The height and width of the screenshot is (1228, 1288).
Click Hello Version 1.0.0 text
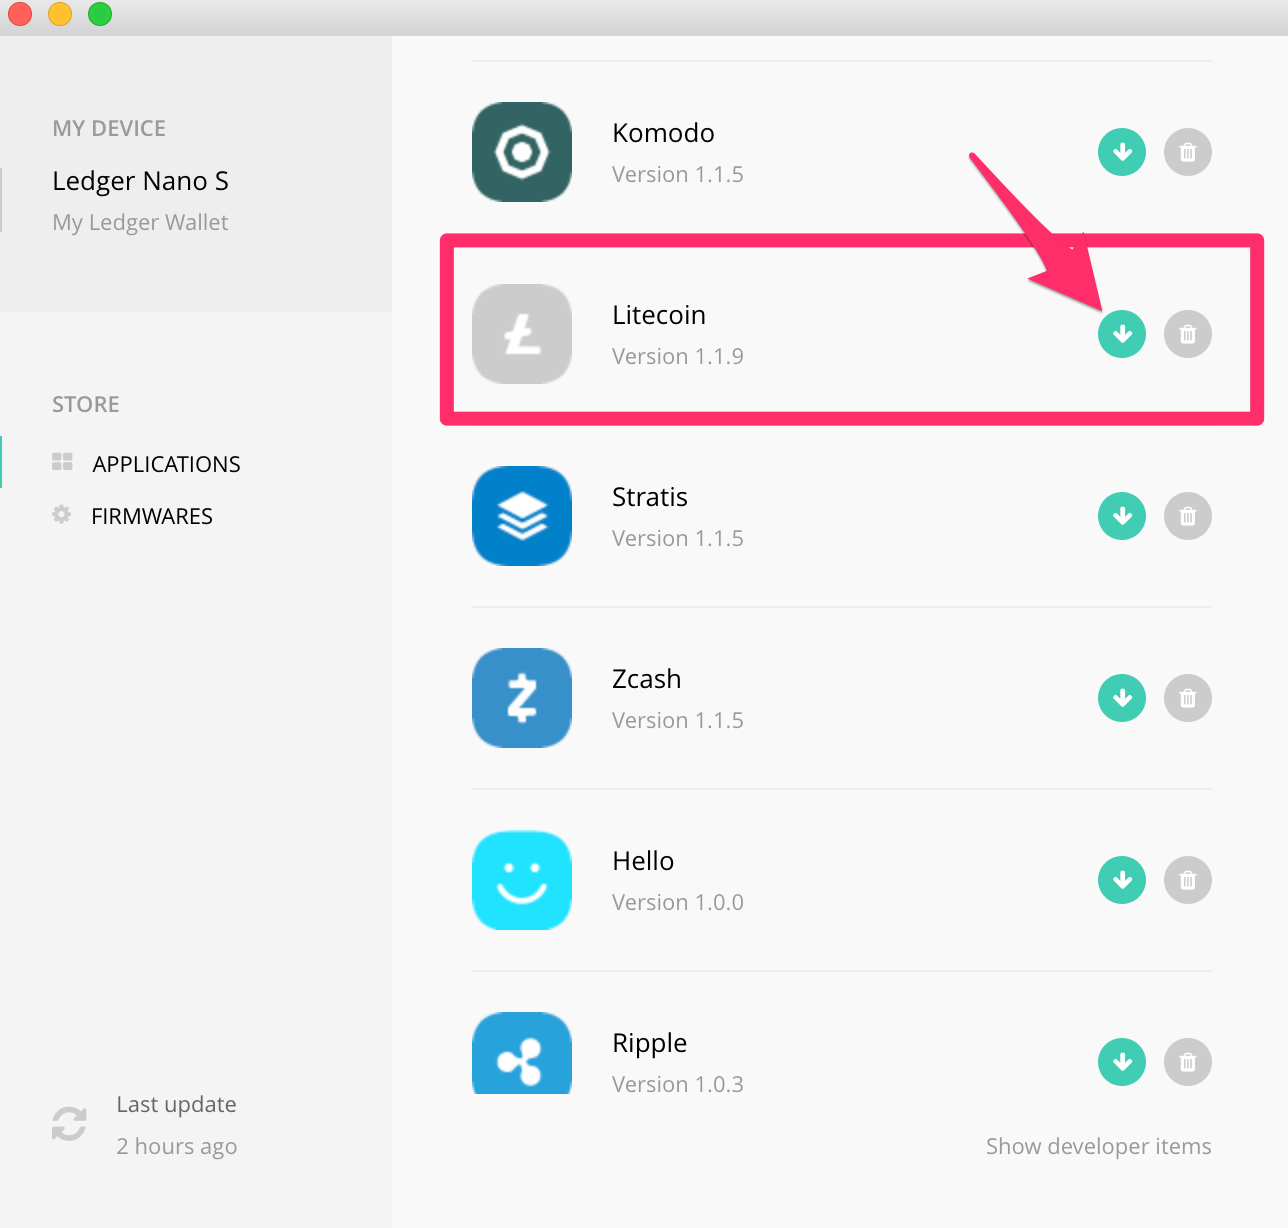678,902
